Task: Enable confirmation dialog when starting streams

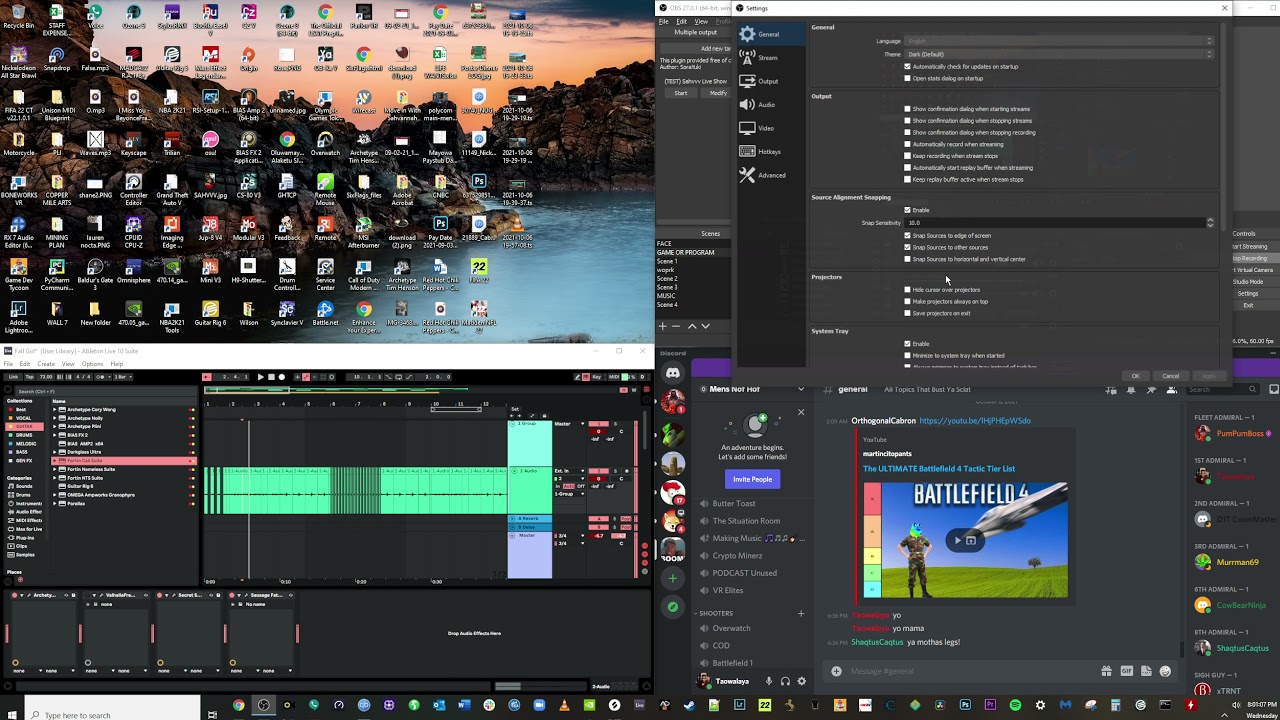Action: [908, 109]
